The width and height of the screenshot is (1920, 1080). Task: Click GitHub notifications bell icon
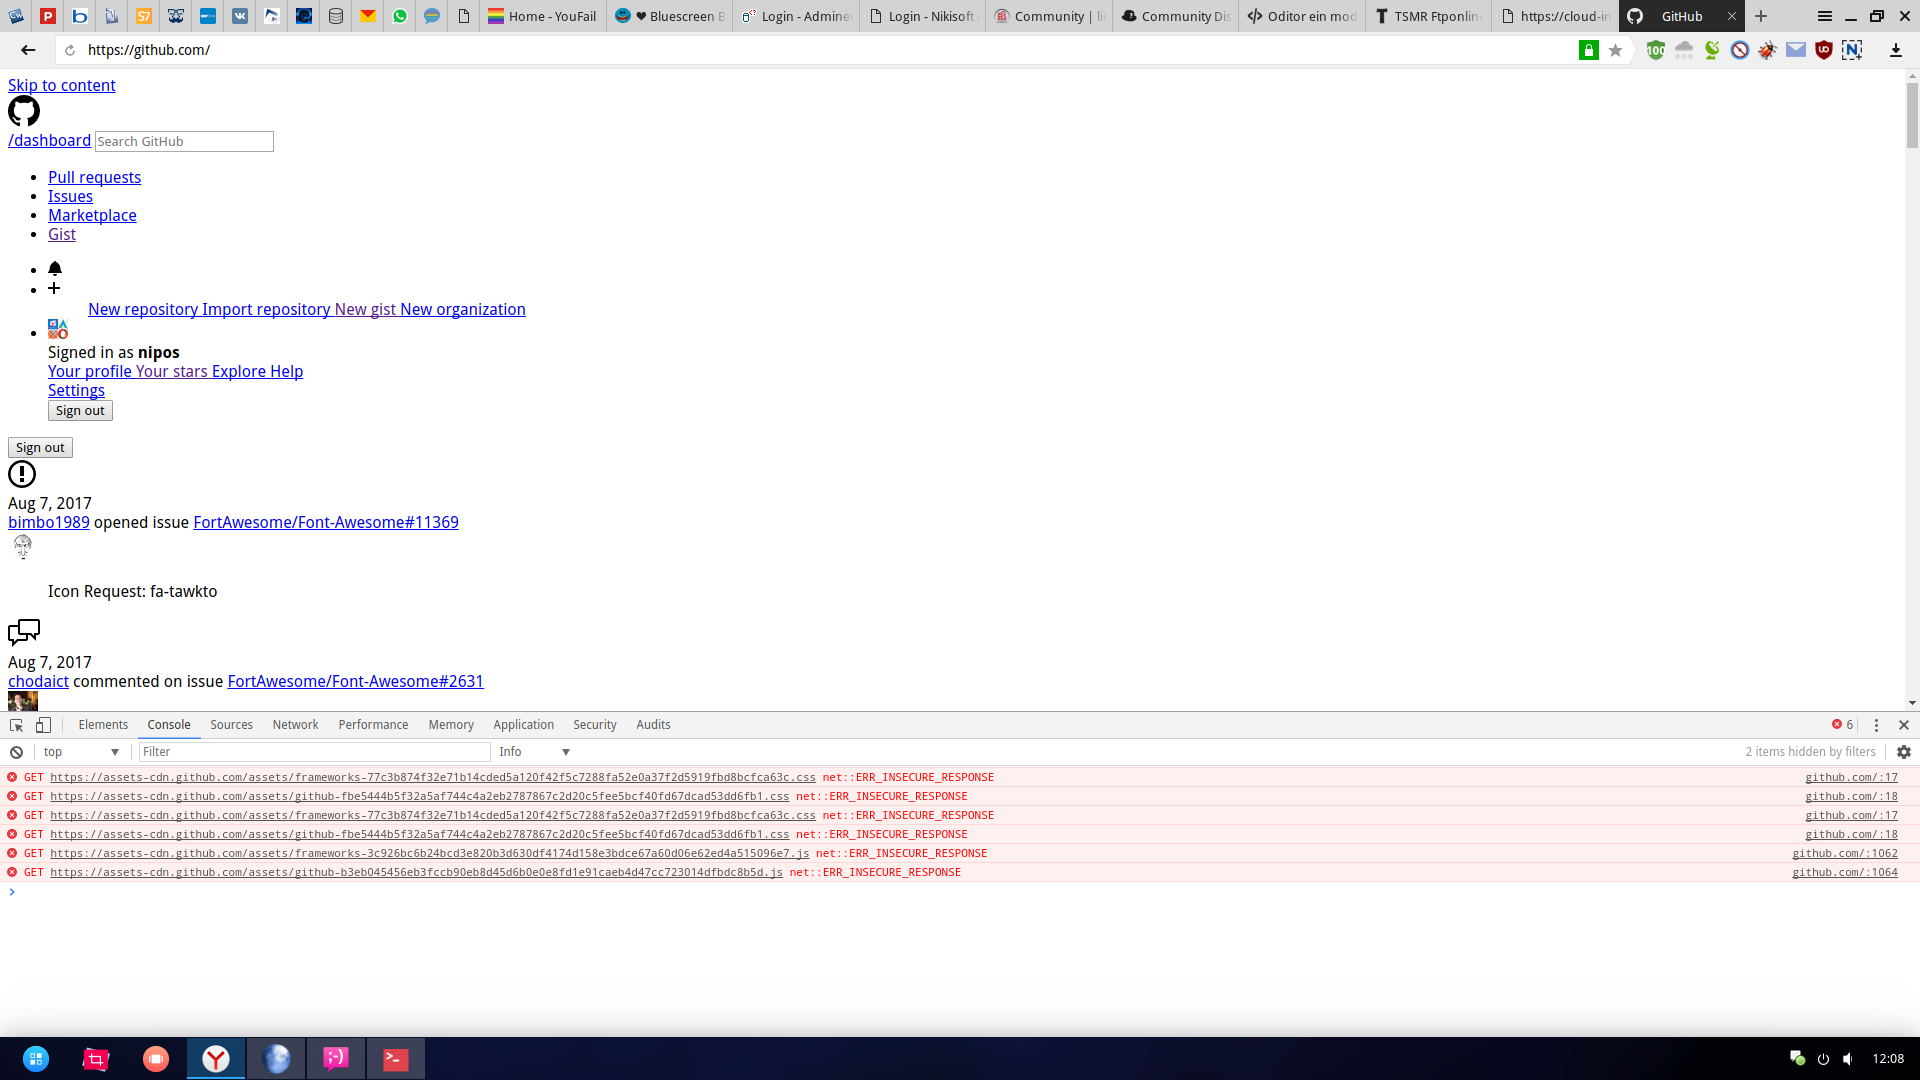coord(55,269)
